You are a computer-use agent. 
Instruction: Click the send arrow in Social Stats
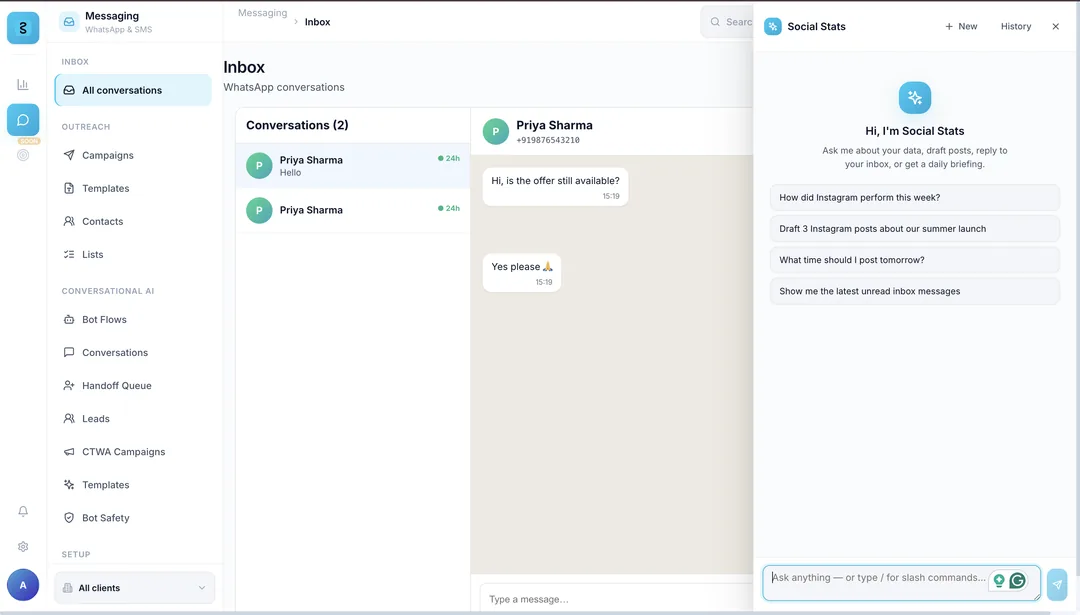1057,585
